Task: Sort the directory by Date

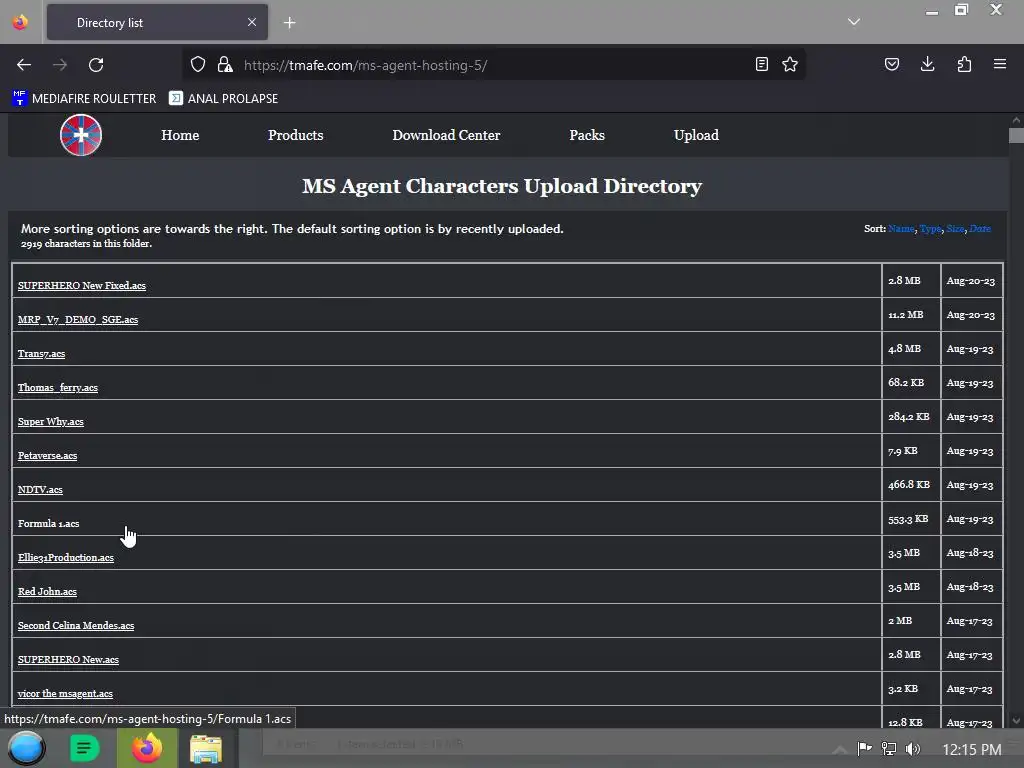Action: 980,229
